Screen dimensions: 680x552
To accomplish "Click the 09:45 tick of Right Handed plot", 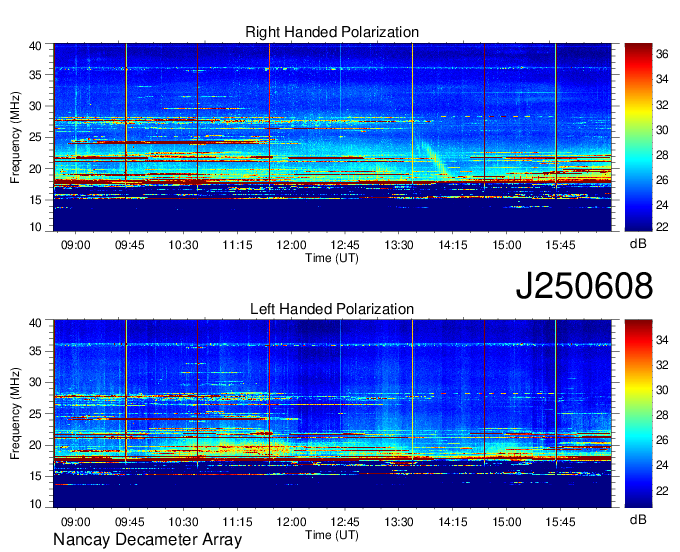I will 129,245.
